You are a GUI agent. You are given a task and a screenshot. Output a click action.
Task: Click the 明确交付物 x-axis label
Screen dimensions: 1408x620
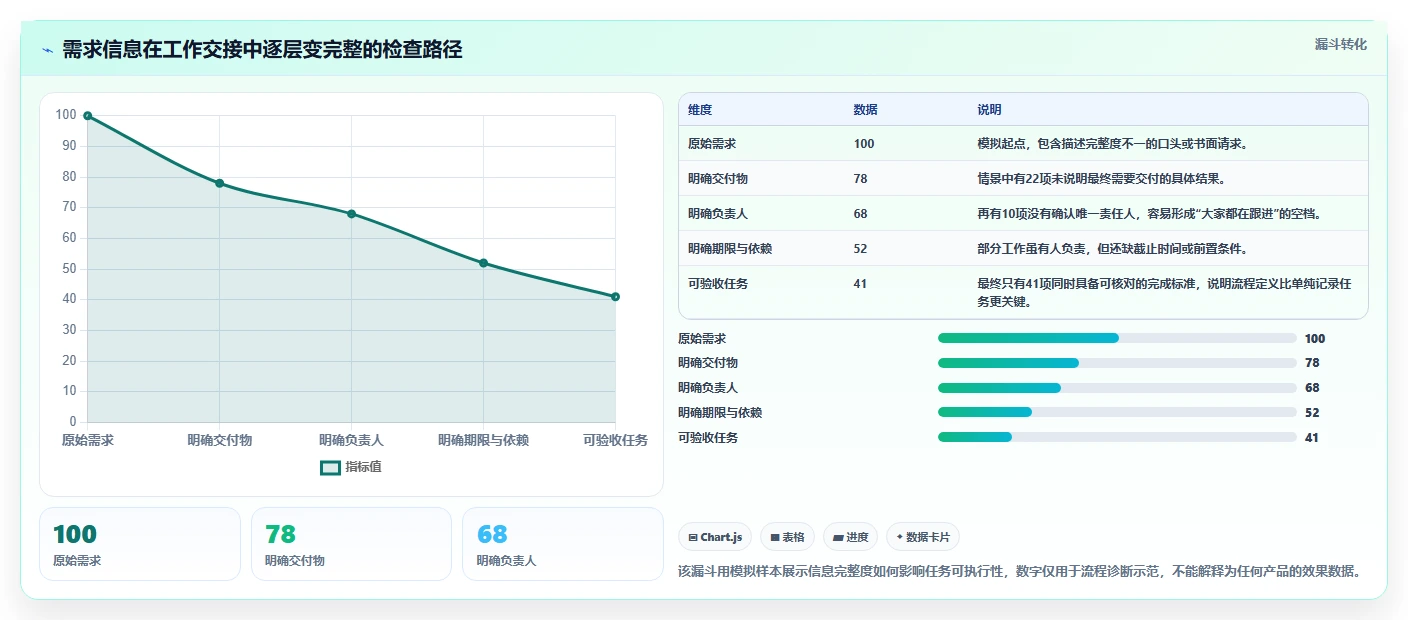pos(219,440)
